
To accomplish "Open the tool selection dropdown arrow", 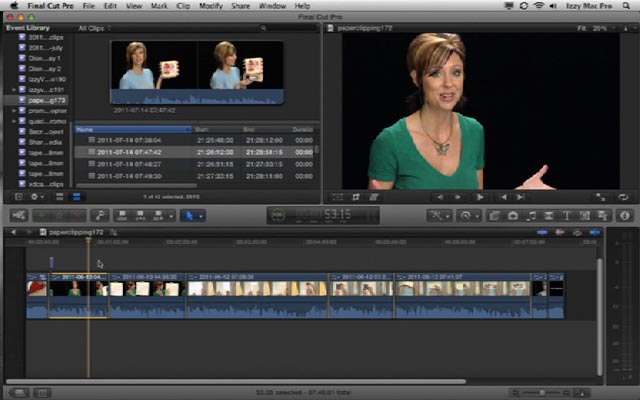I will [x=201, y=216].
